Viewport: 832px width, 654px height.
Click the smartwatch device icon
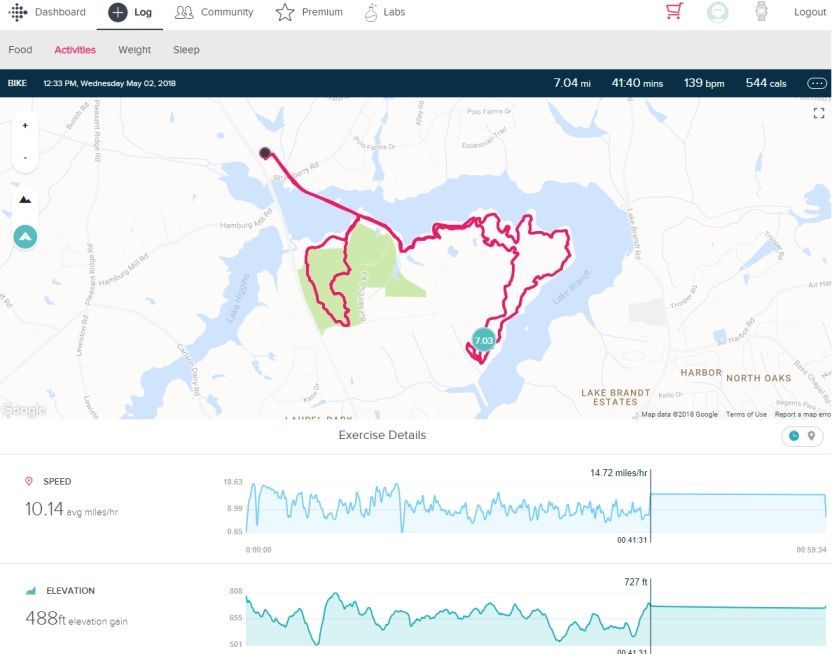761,12
